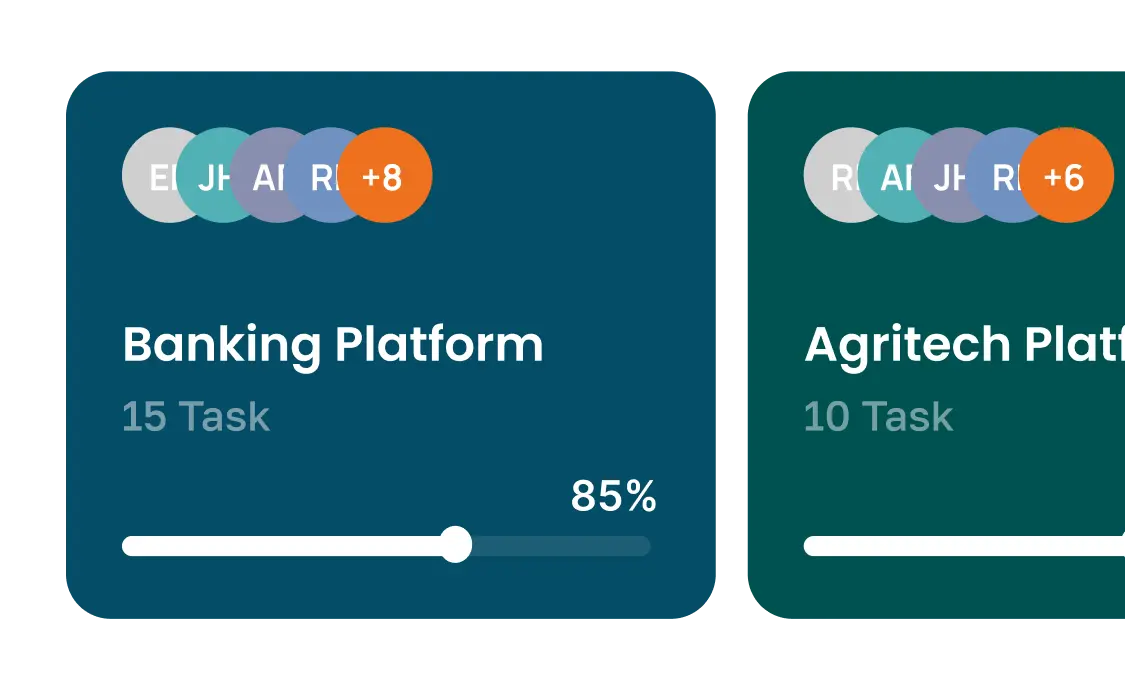Select the teal avatar on Agritech card
The height and width of the screenshot is (690, 1125).
888,177
